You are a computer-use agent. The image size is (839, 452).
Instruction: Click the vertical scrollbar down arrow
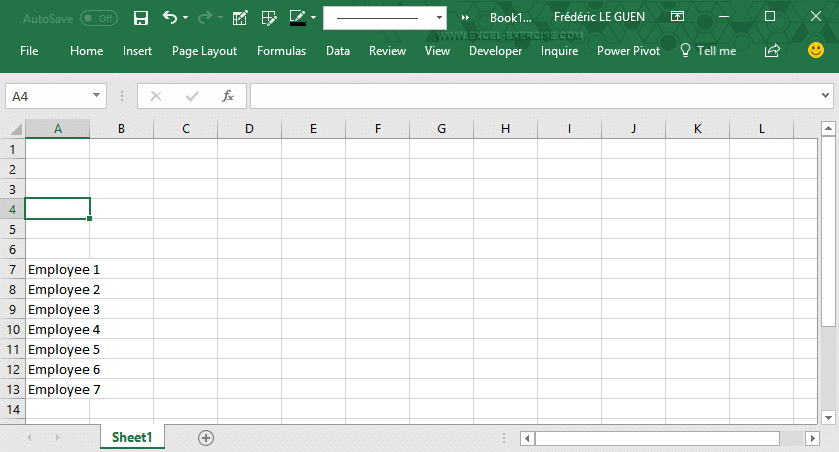[828, 418]
